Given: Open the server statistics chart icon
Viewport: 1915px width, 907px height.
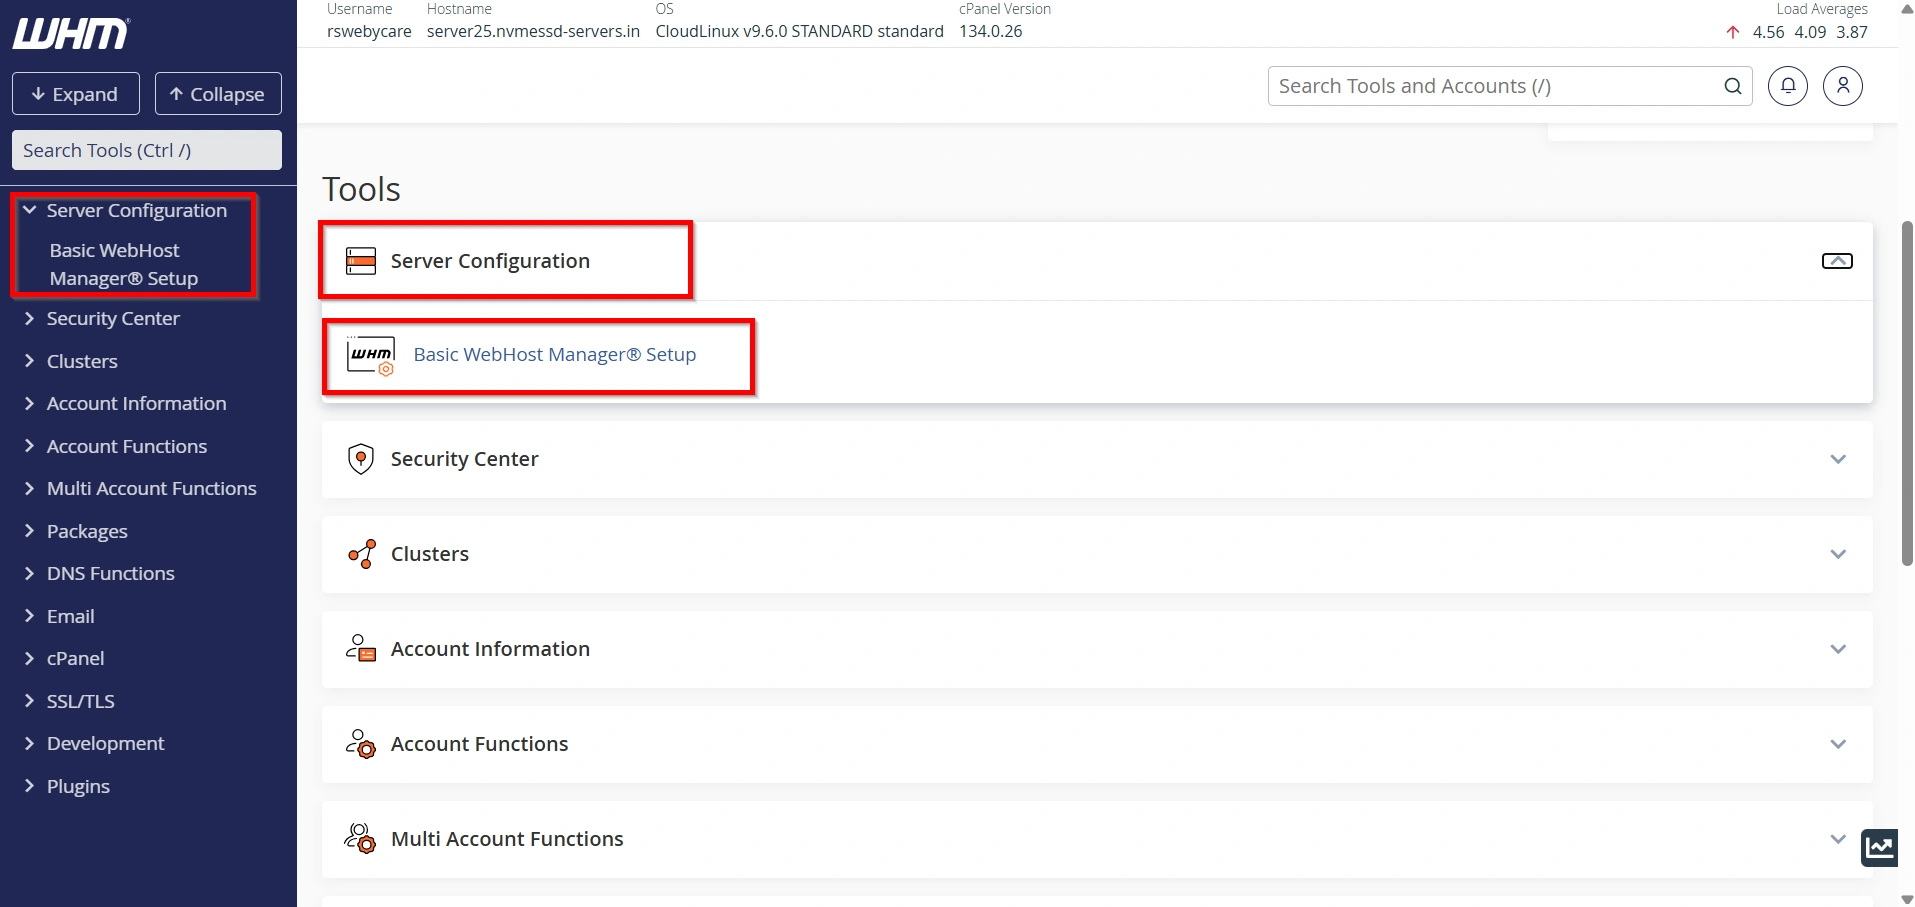Looking at the screenshot, I should coord(1880,848).
